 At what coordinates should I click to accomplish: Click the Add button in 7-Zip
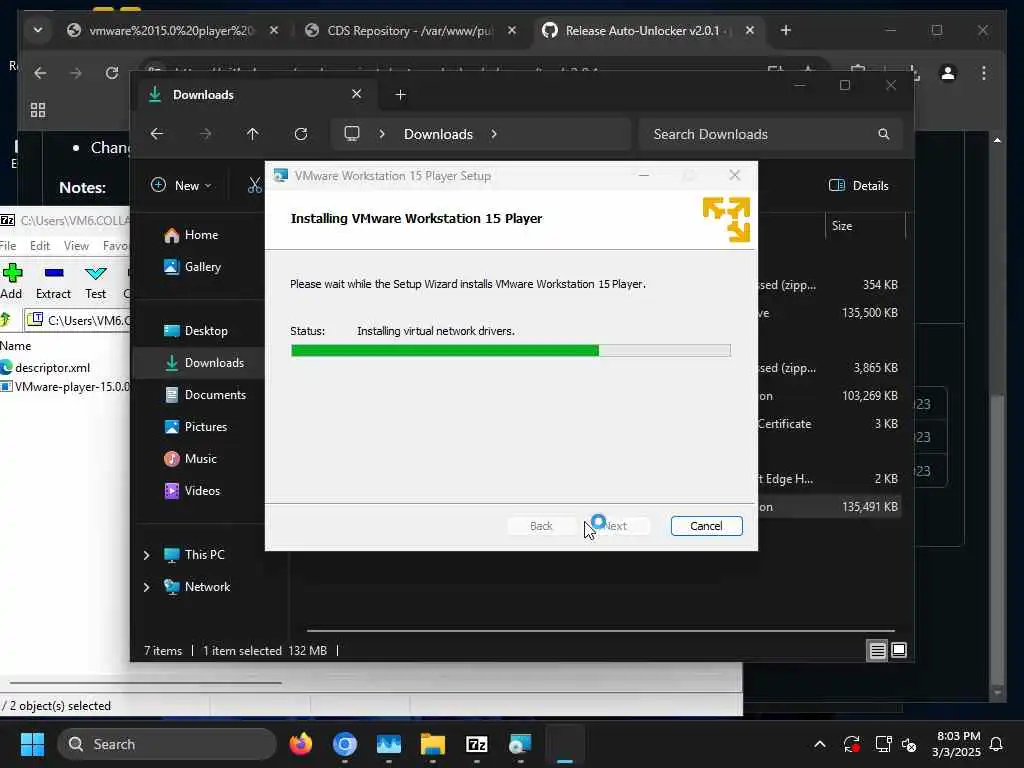pyautogui.click(x=12, y=281)
